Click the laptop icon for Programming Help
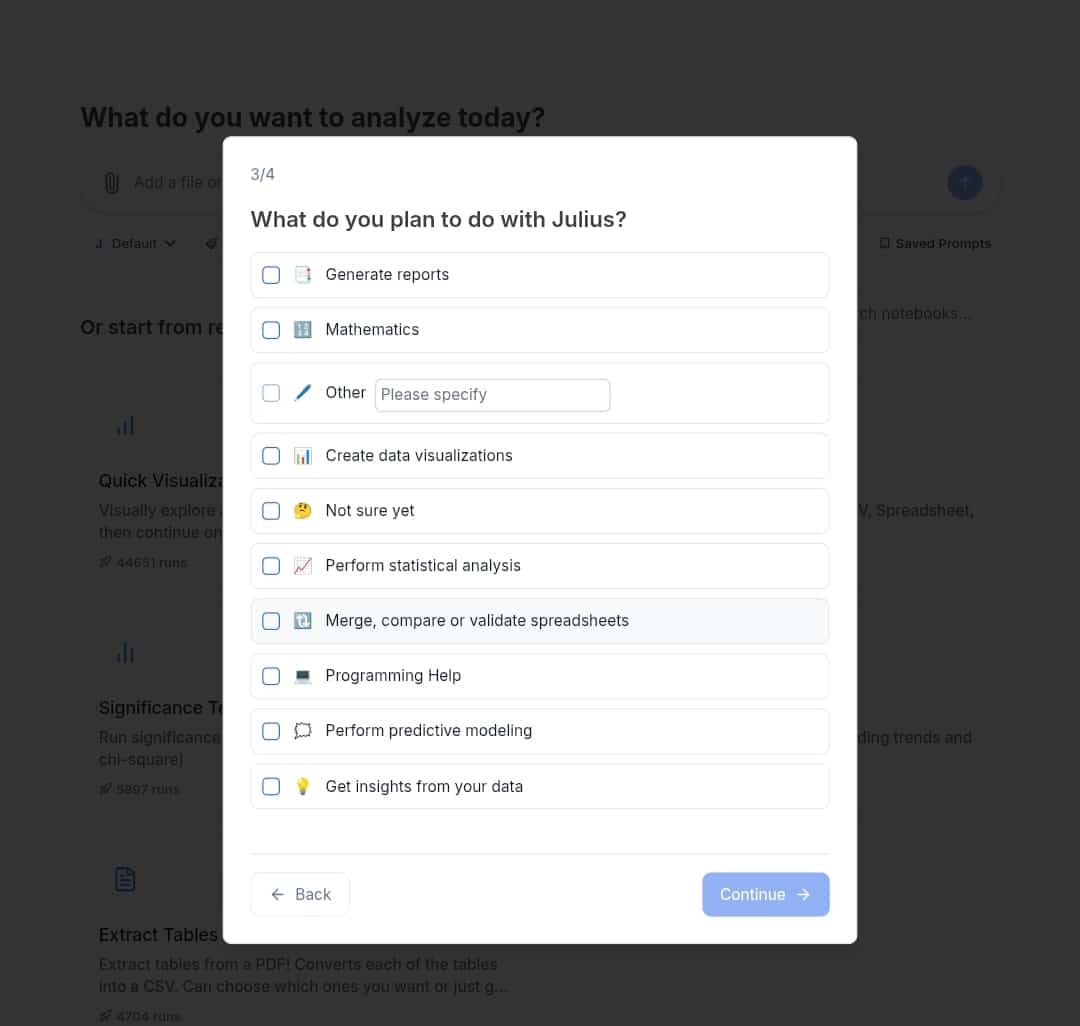The width and height of the screenshot is (1080, 1026). click(x=302, y=676)
